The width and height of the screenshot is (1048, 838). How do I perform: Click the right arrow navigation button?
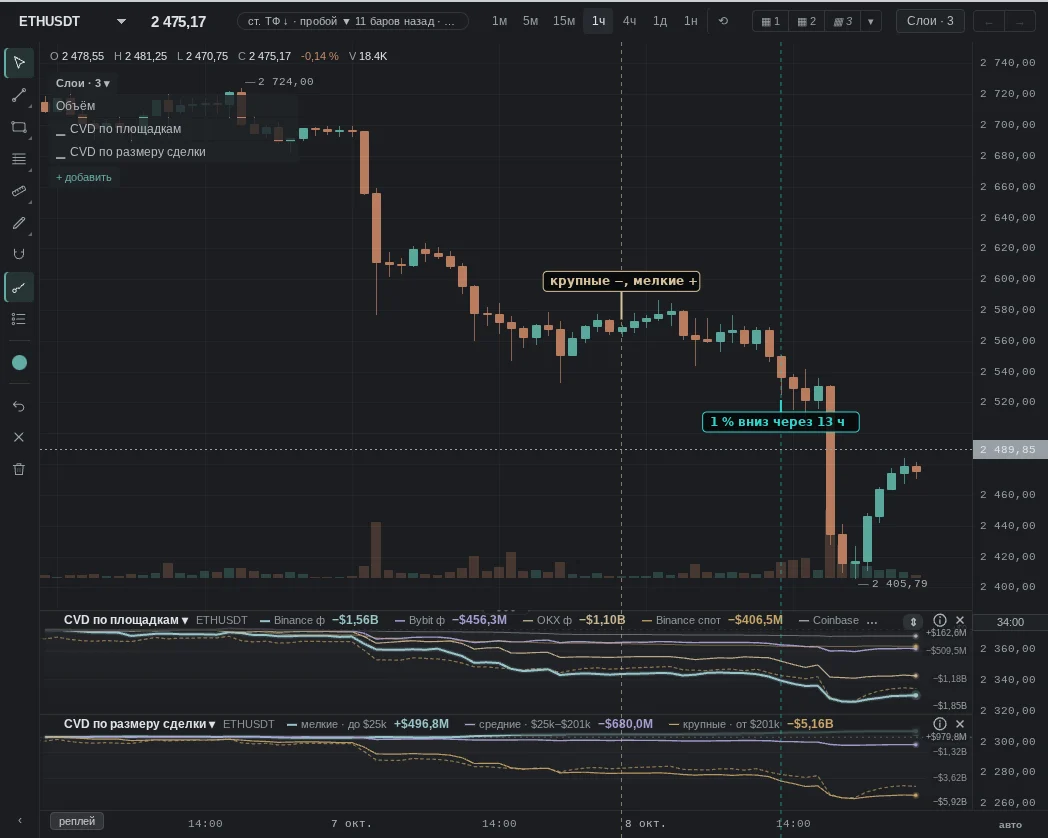pos(1020,21)
